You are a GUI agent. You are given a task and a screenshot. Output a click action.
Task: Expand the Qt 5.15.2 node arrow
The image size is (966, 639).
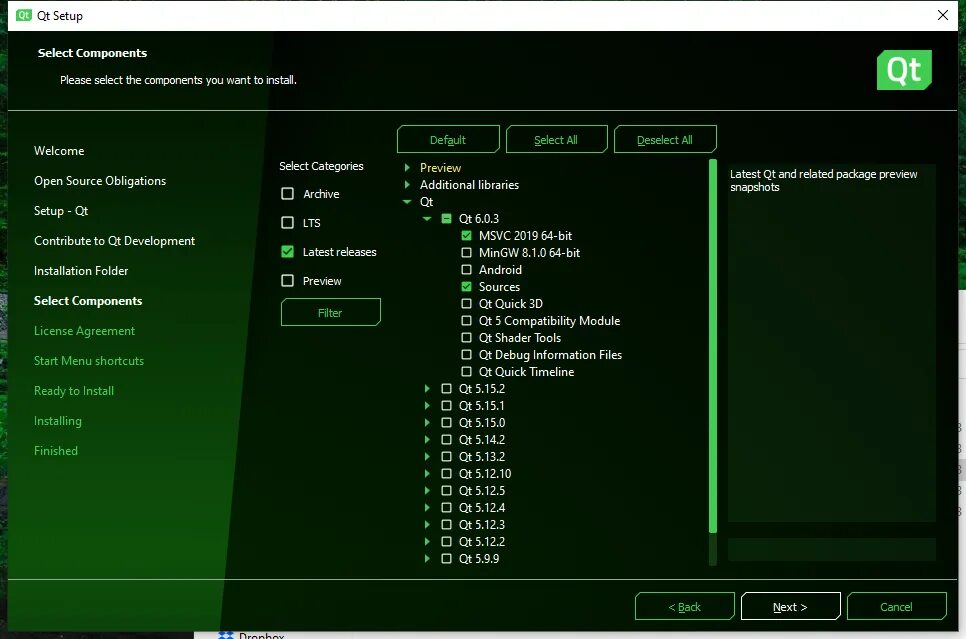427,388
